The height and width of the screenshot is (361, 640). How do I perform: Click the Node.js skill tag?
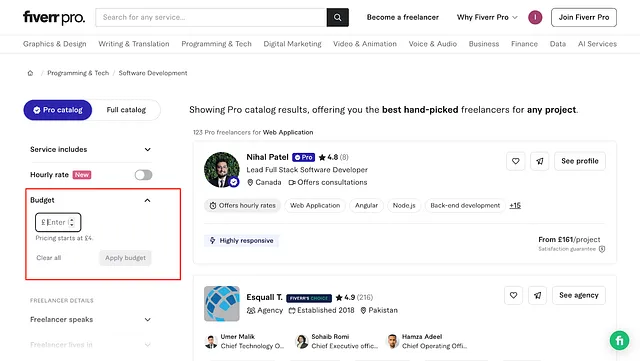(x=404, y=205)
